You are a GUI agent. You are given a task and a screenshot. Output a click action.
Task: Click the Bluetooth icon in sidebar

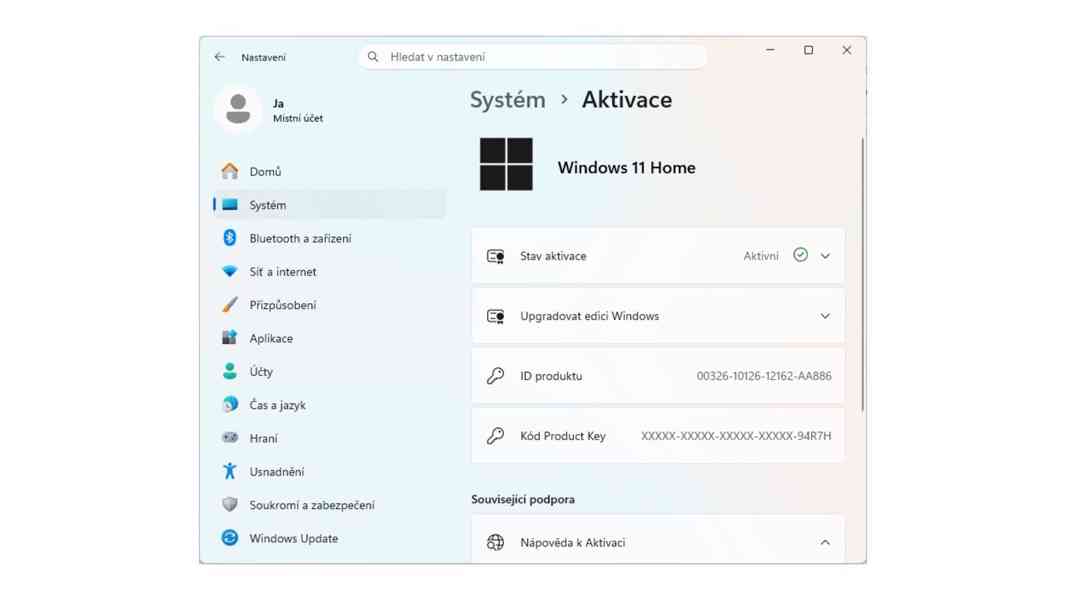[230, 238]
